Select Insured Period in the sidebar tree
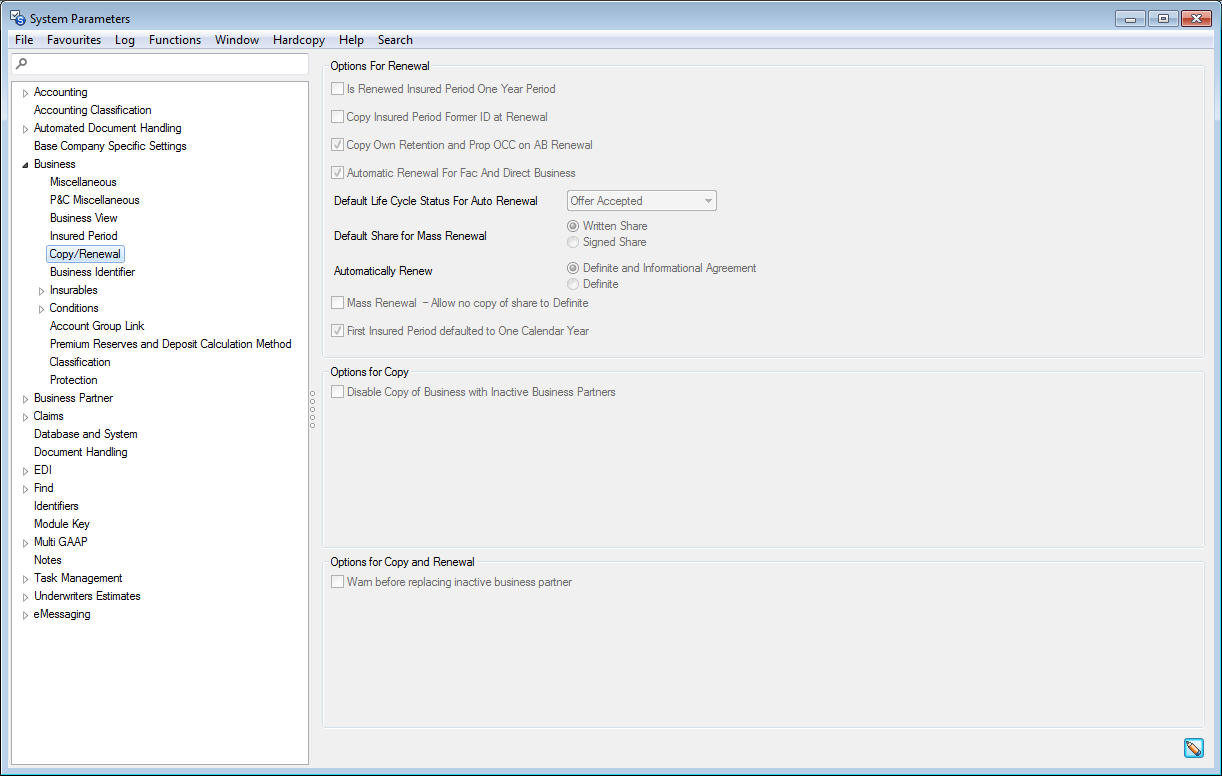Viewport: 1222px width, 776px height. coord(83,236)
